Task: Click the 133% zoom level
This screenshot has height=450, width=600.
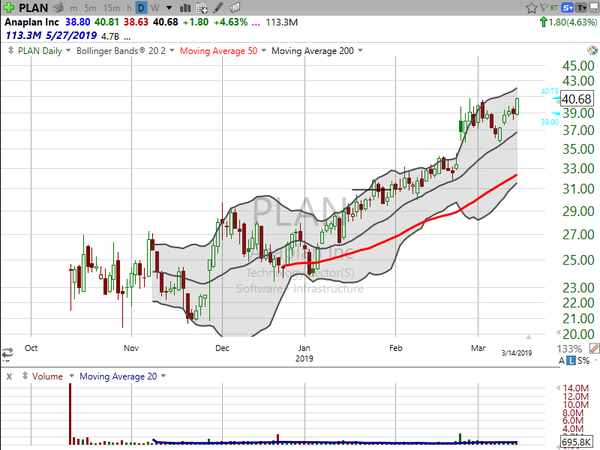Action: 570,349
